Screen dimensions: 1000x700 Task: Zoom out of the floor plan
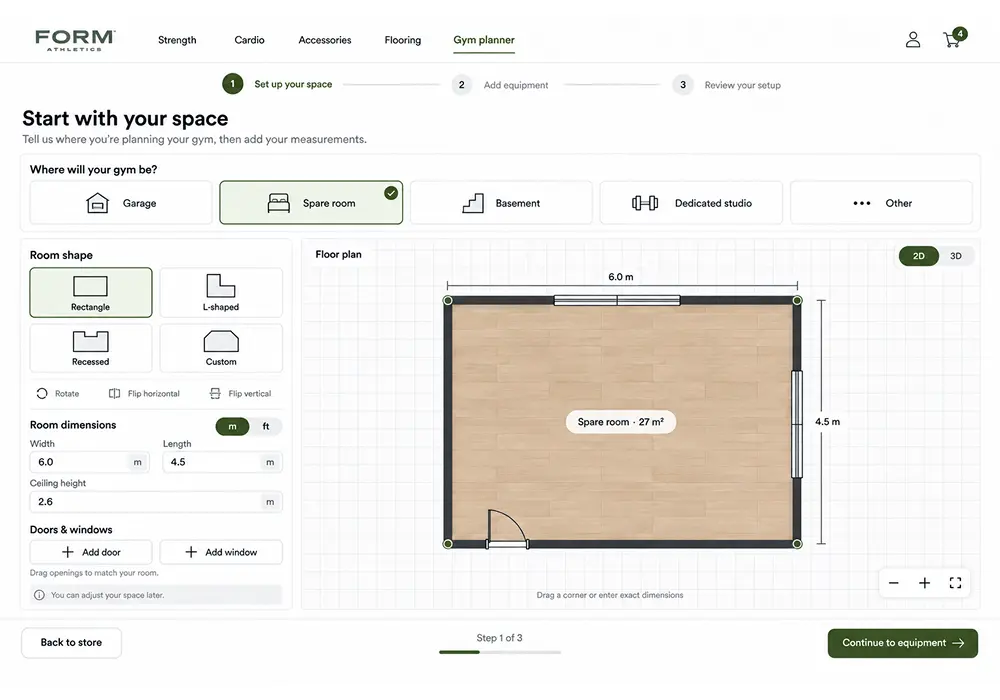pyautogui.click(x=893, y=583)
